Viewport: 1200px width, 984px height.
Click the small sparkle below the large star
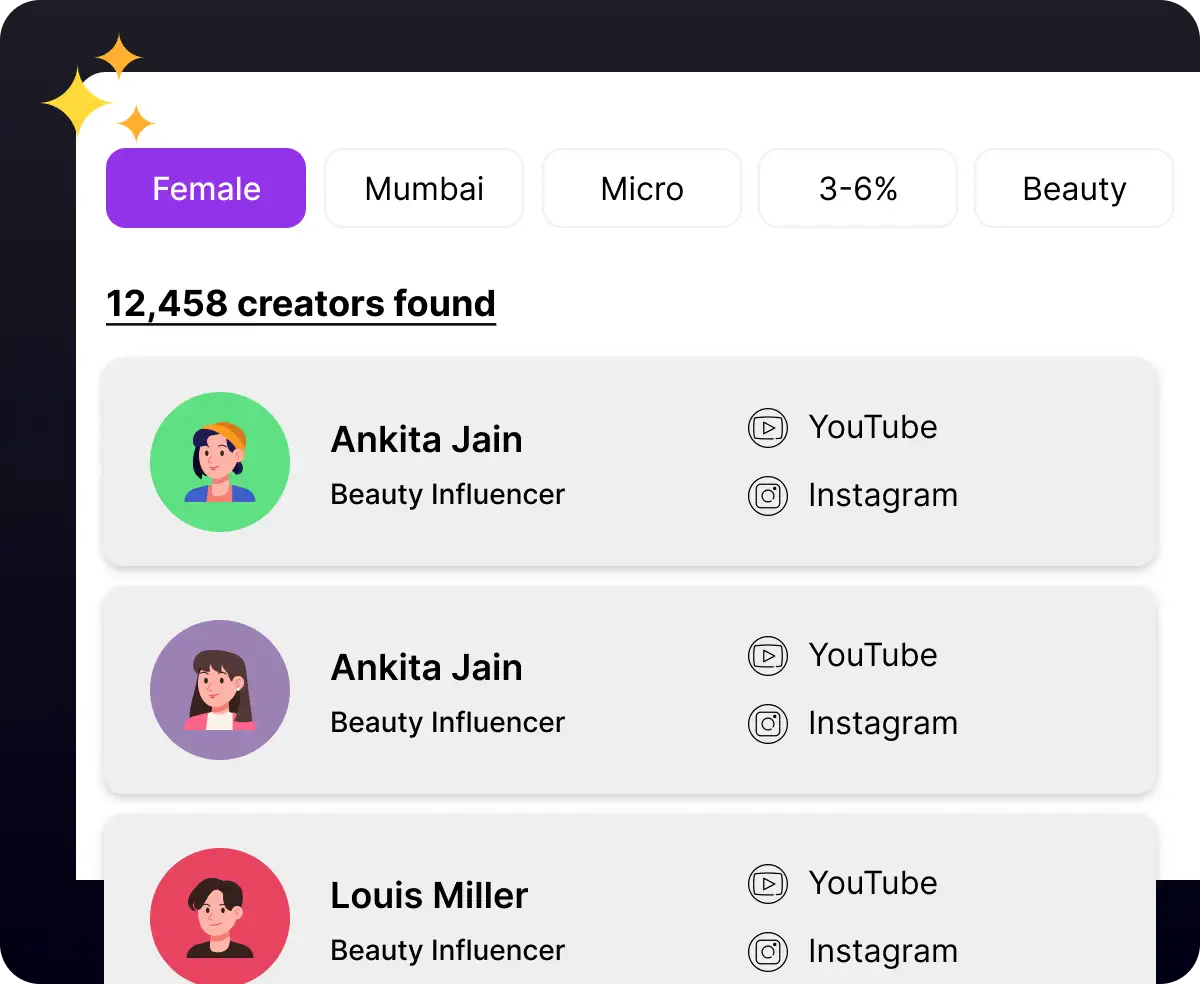coord(137,121)
